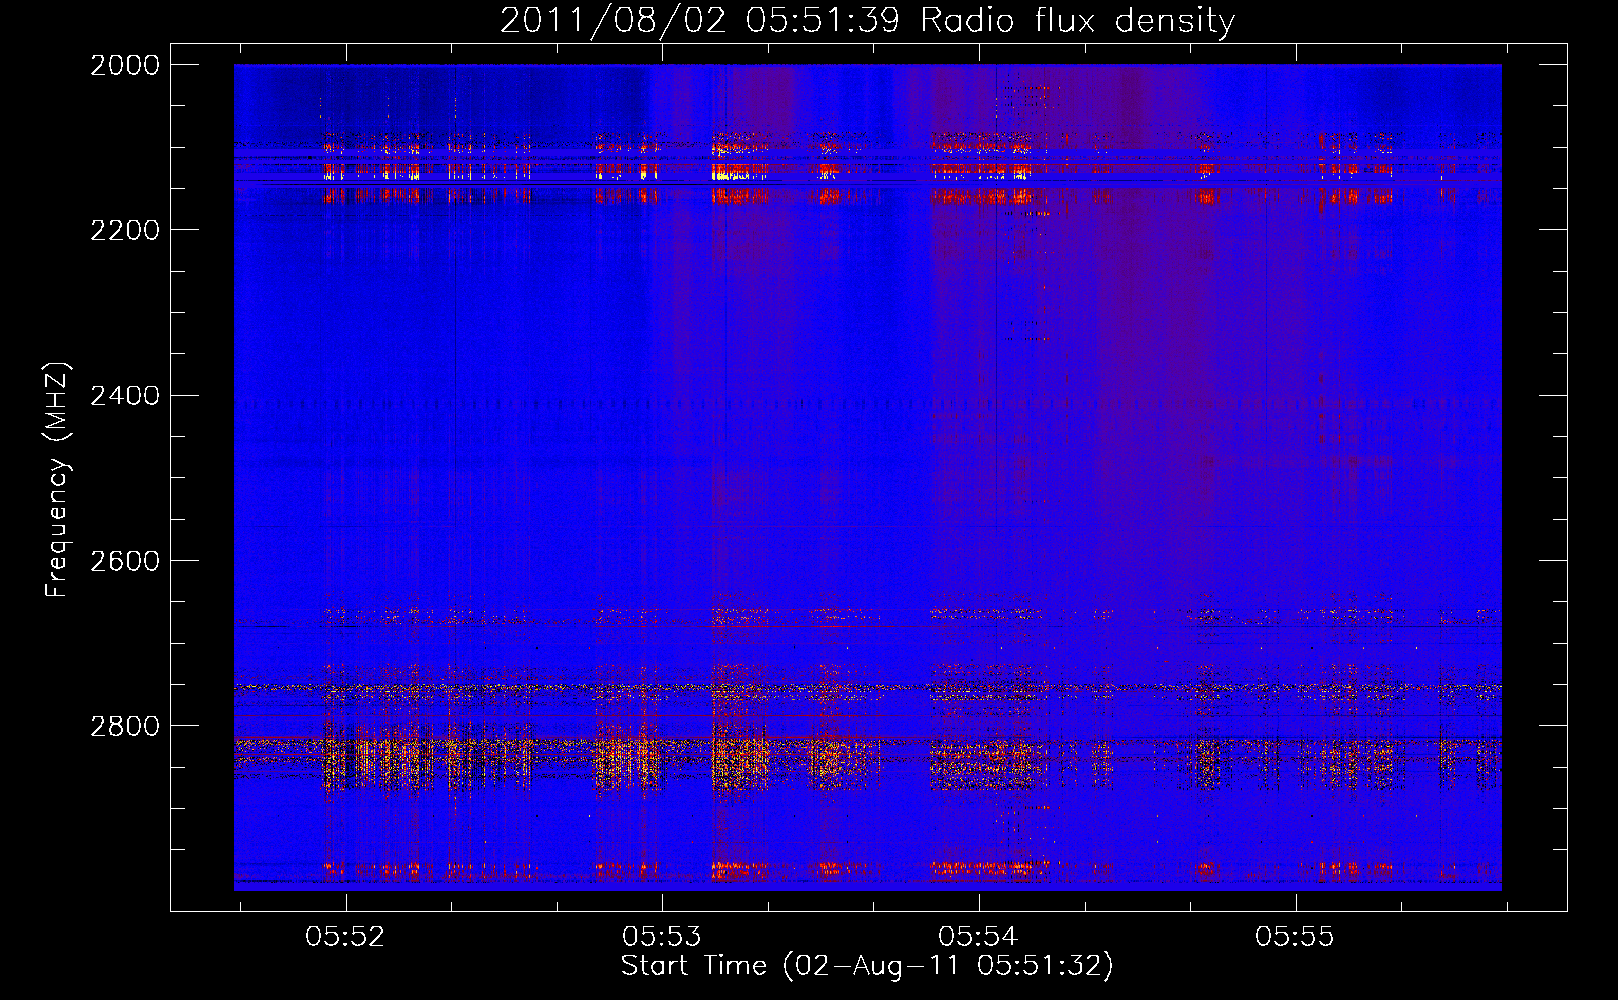
Task: Click the '2200' frequency axis label
Action: click(125, 230)
